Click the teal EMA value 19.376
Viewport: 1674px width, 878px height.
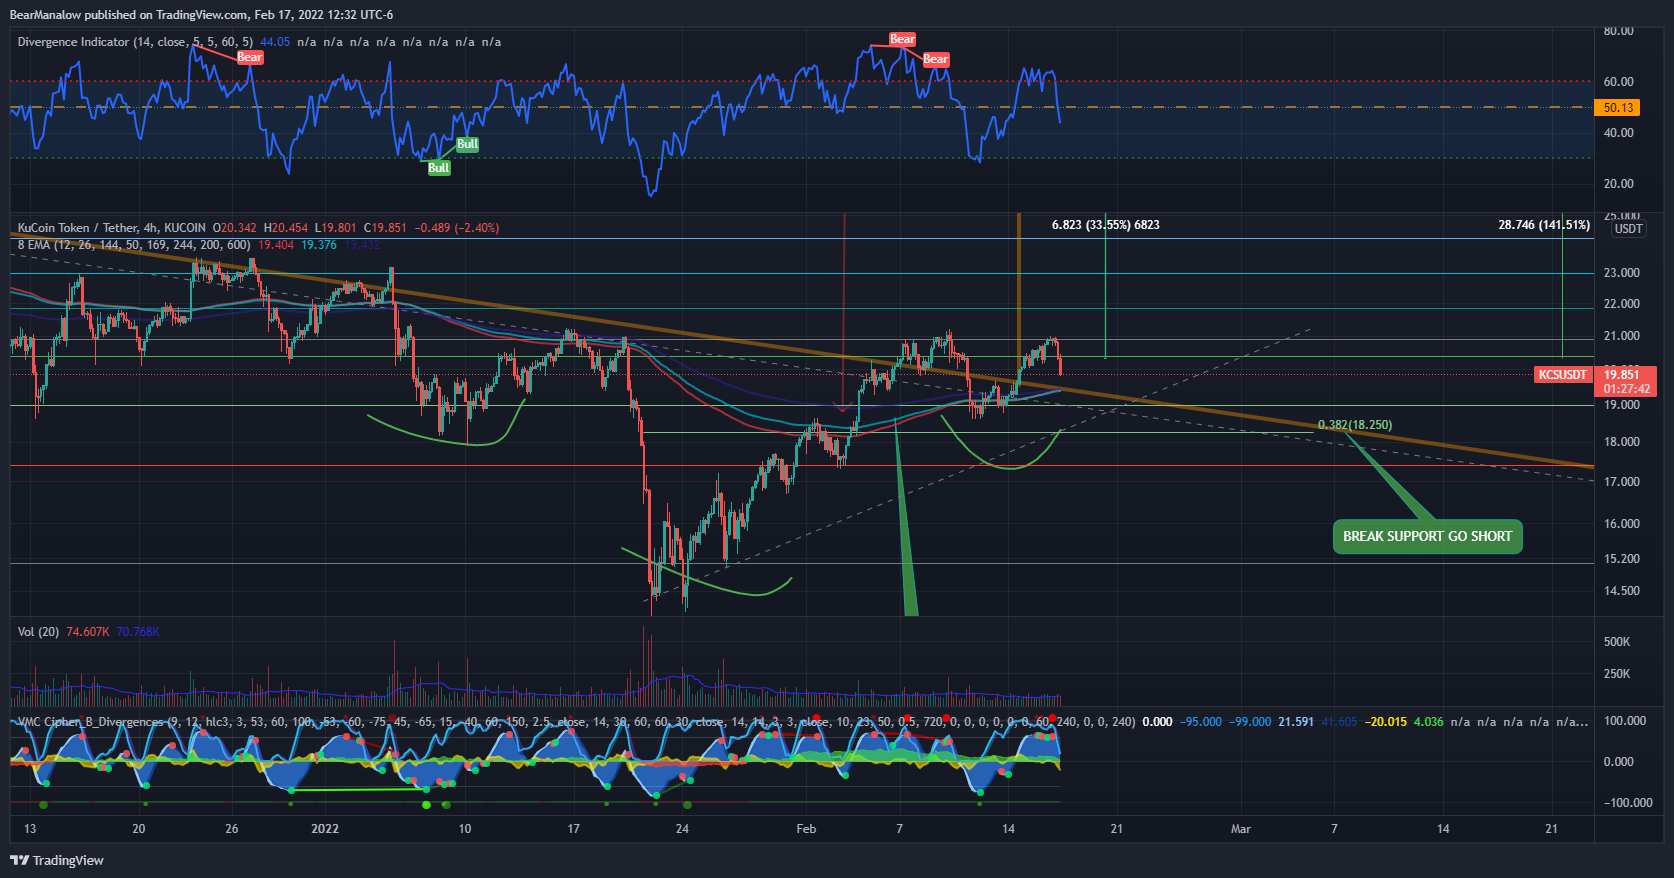point(319,245)
